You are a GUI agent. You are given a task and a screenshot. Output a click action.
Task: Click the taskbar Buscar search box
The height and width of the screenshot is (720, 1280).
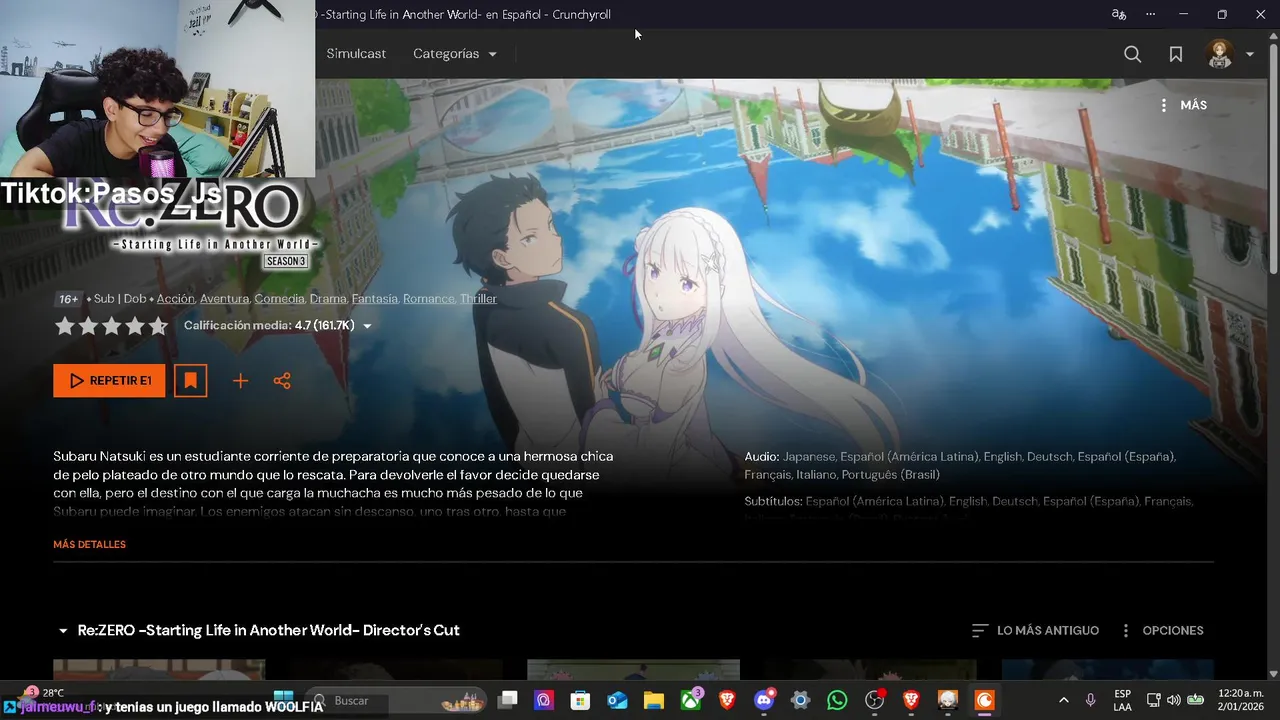397,700
